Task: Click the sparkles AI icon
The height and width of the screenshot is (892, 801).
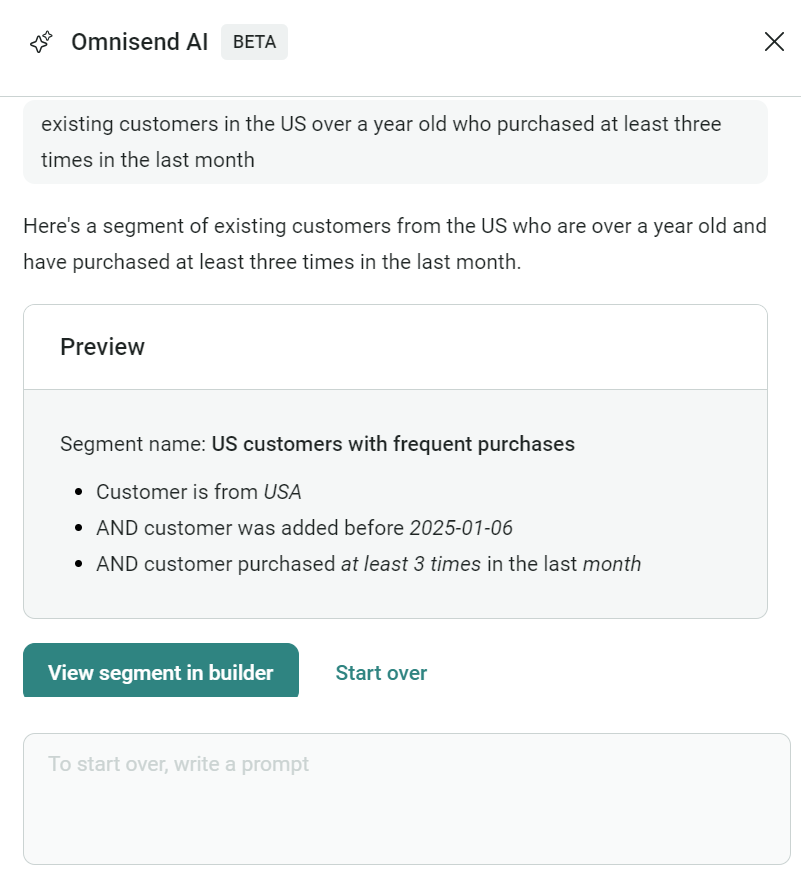Action: (x=41, y=42)
